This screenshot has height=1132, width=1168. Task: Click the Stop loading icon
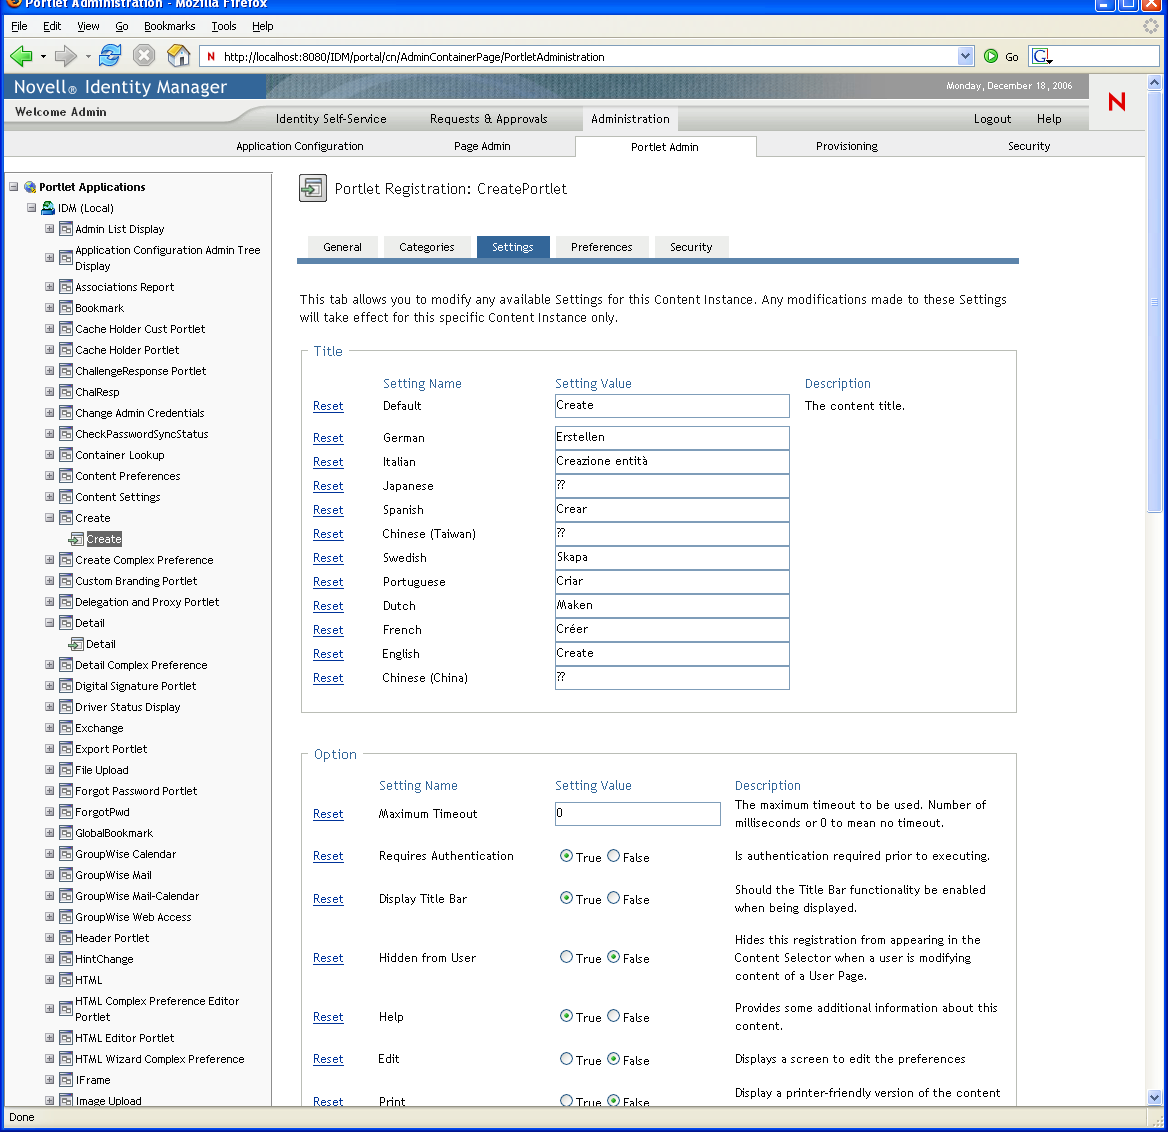pyautogui.click(x=144, y=55)
